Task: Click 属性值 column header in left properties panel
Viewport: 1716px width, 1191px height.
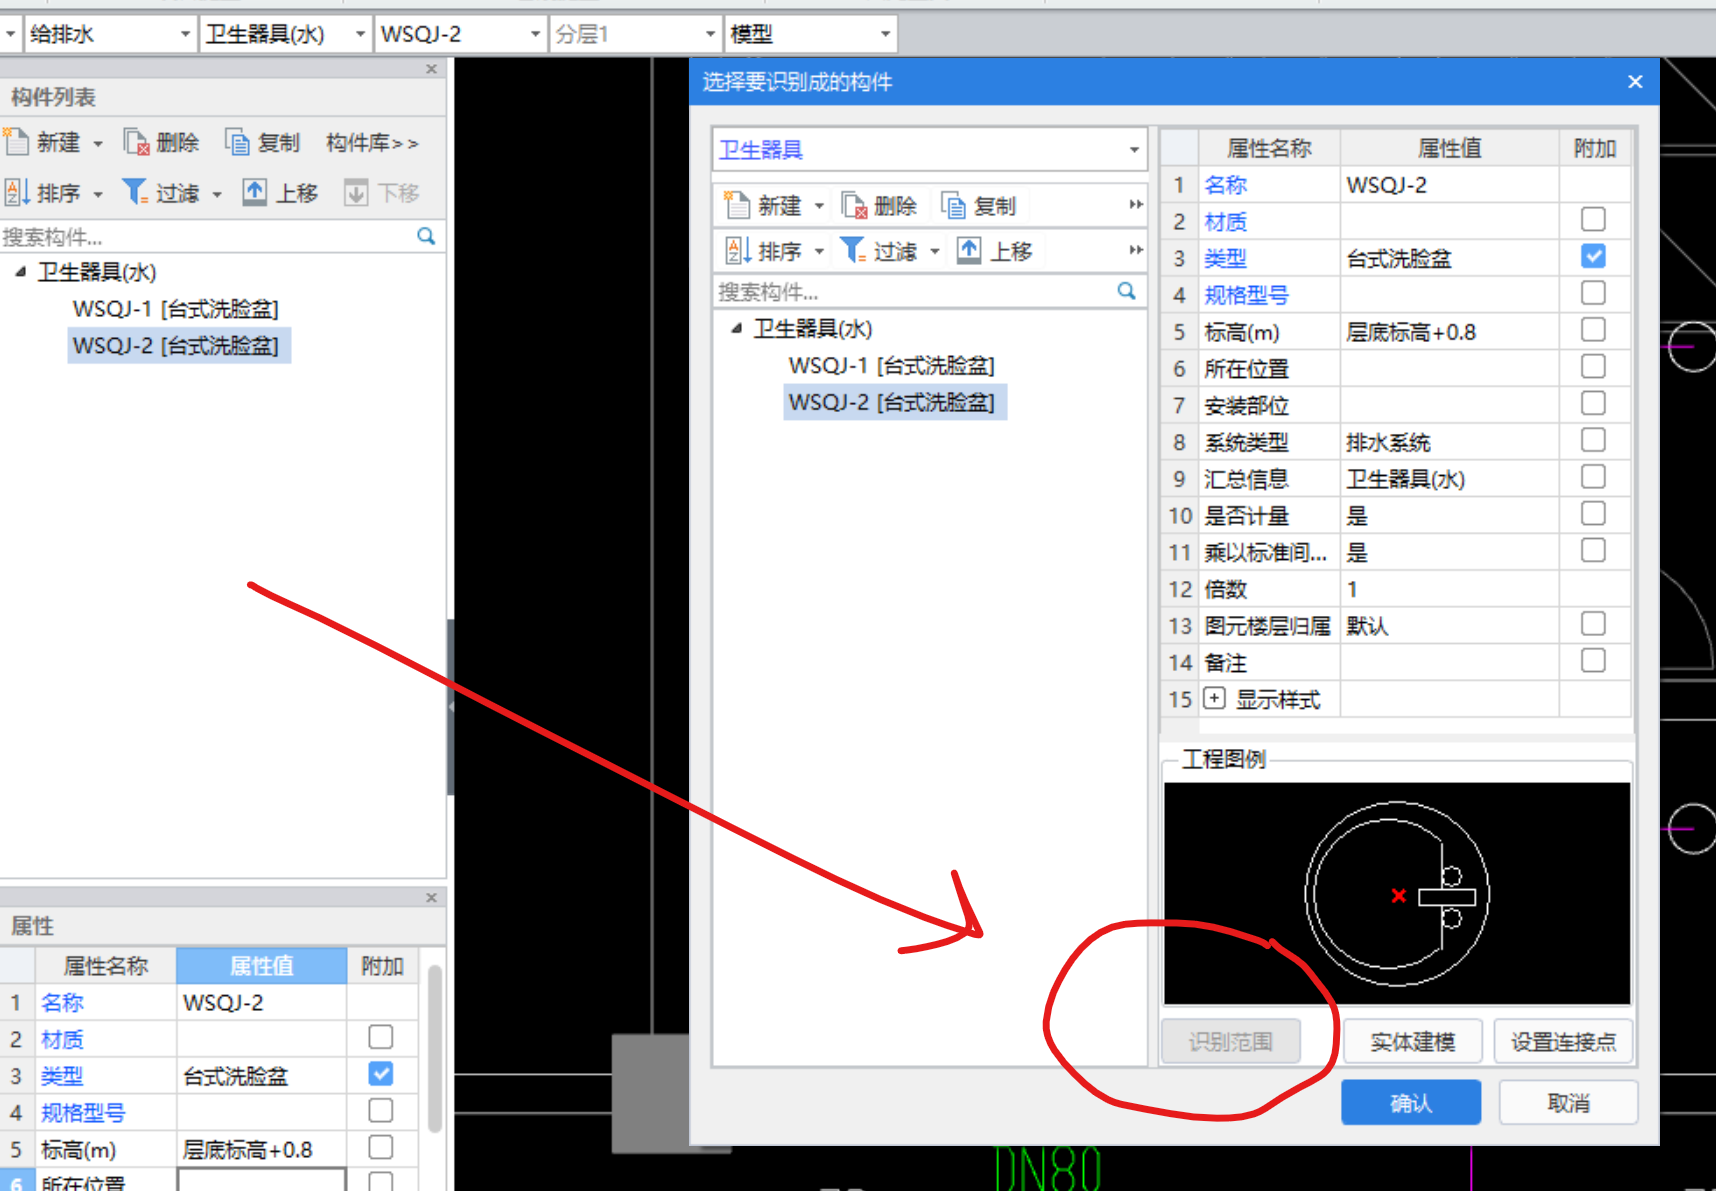Action: point(261,966)
